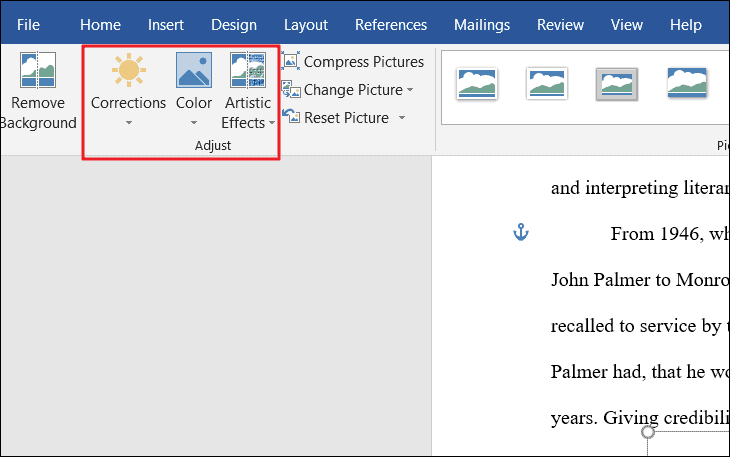Switch to the References tab

point(390,25)
